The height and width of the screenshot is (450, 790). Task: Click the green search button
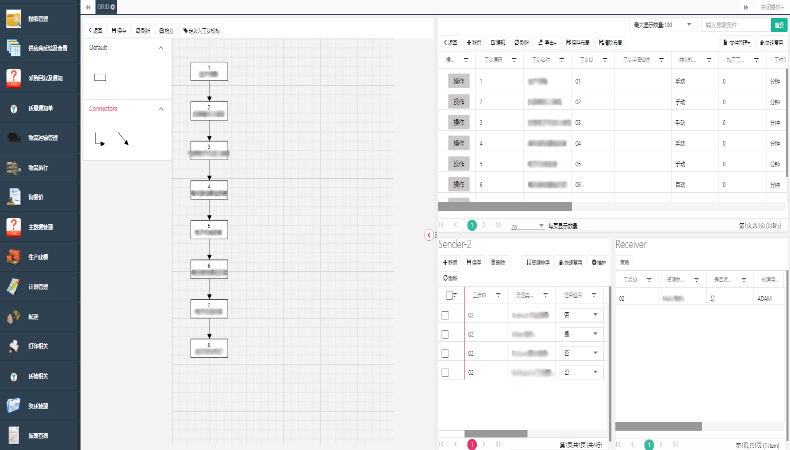778,24
